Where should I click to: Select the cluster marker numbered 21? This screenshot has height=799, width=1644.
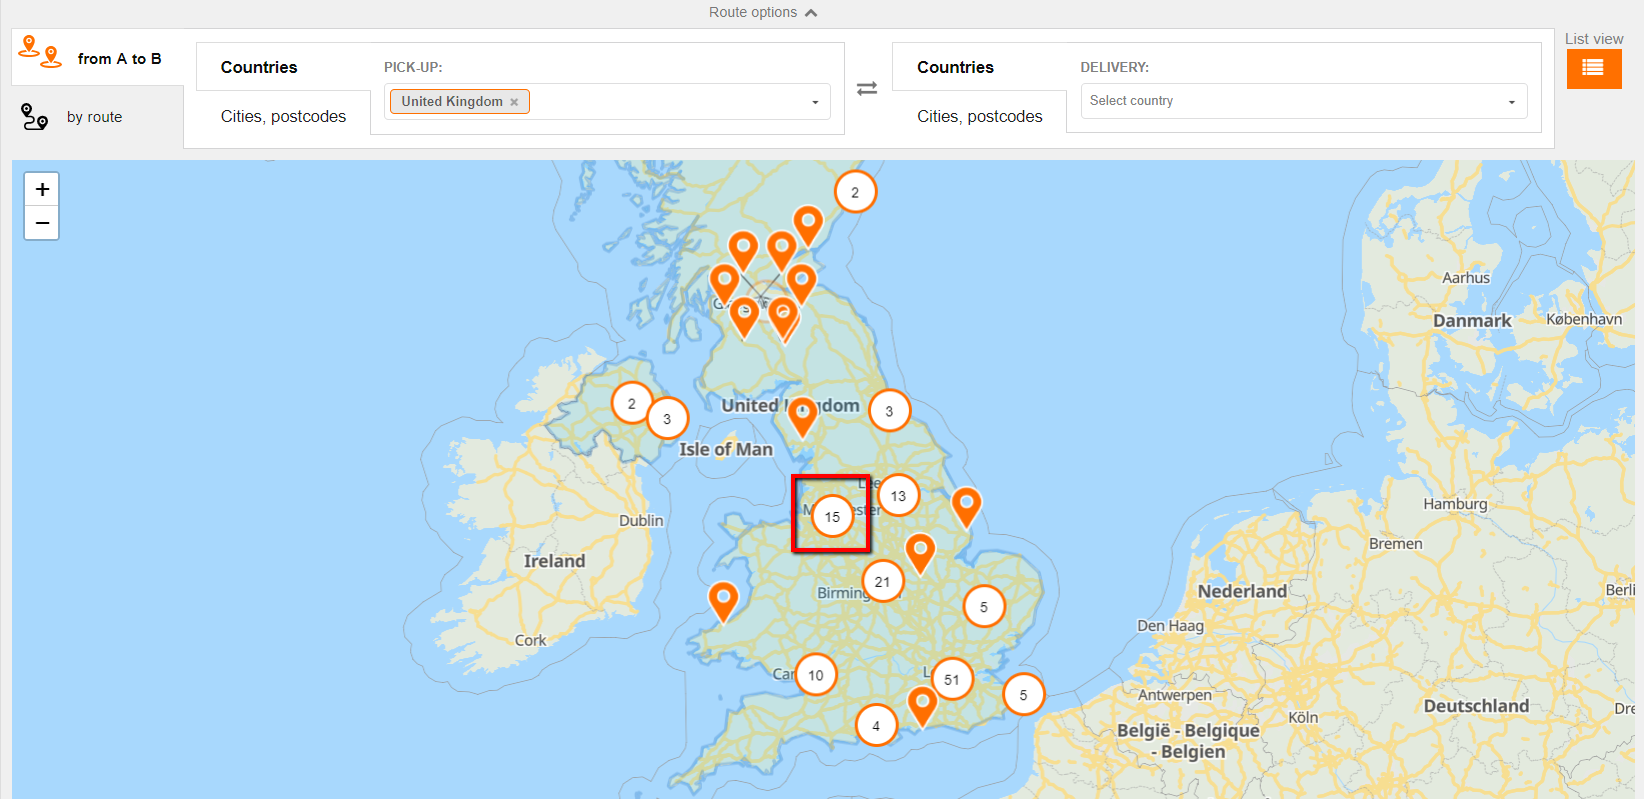click(882, 582)
